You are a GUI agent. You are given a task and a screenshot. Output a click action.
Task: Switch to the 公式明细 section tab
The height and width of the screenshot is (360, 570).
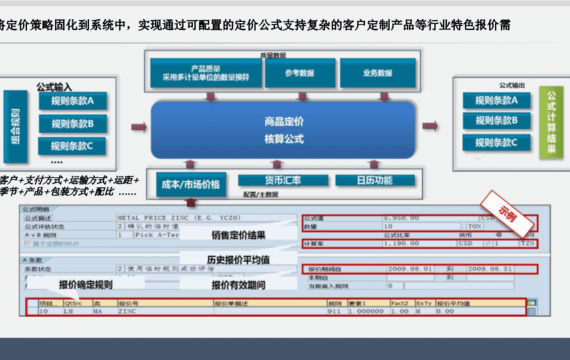[36, 209]
